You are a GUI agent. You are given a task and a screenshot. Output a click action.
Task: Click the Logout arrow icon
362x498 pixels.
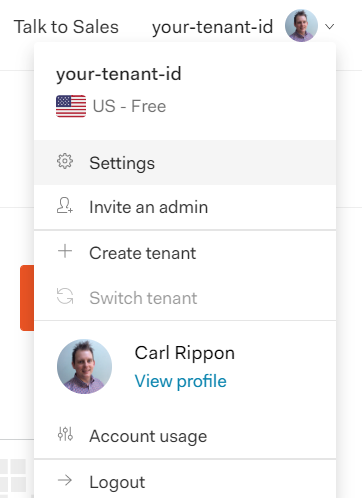coord(65,480)
